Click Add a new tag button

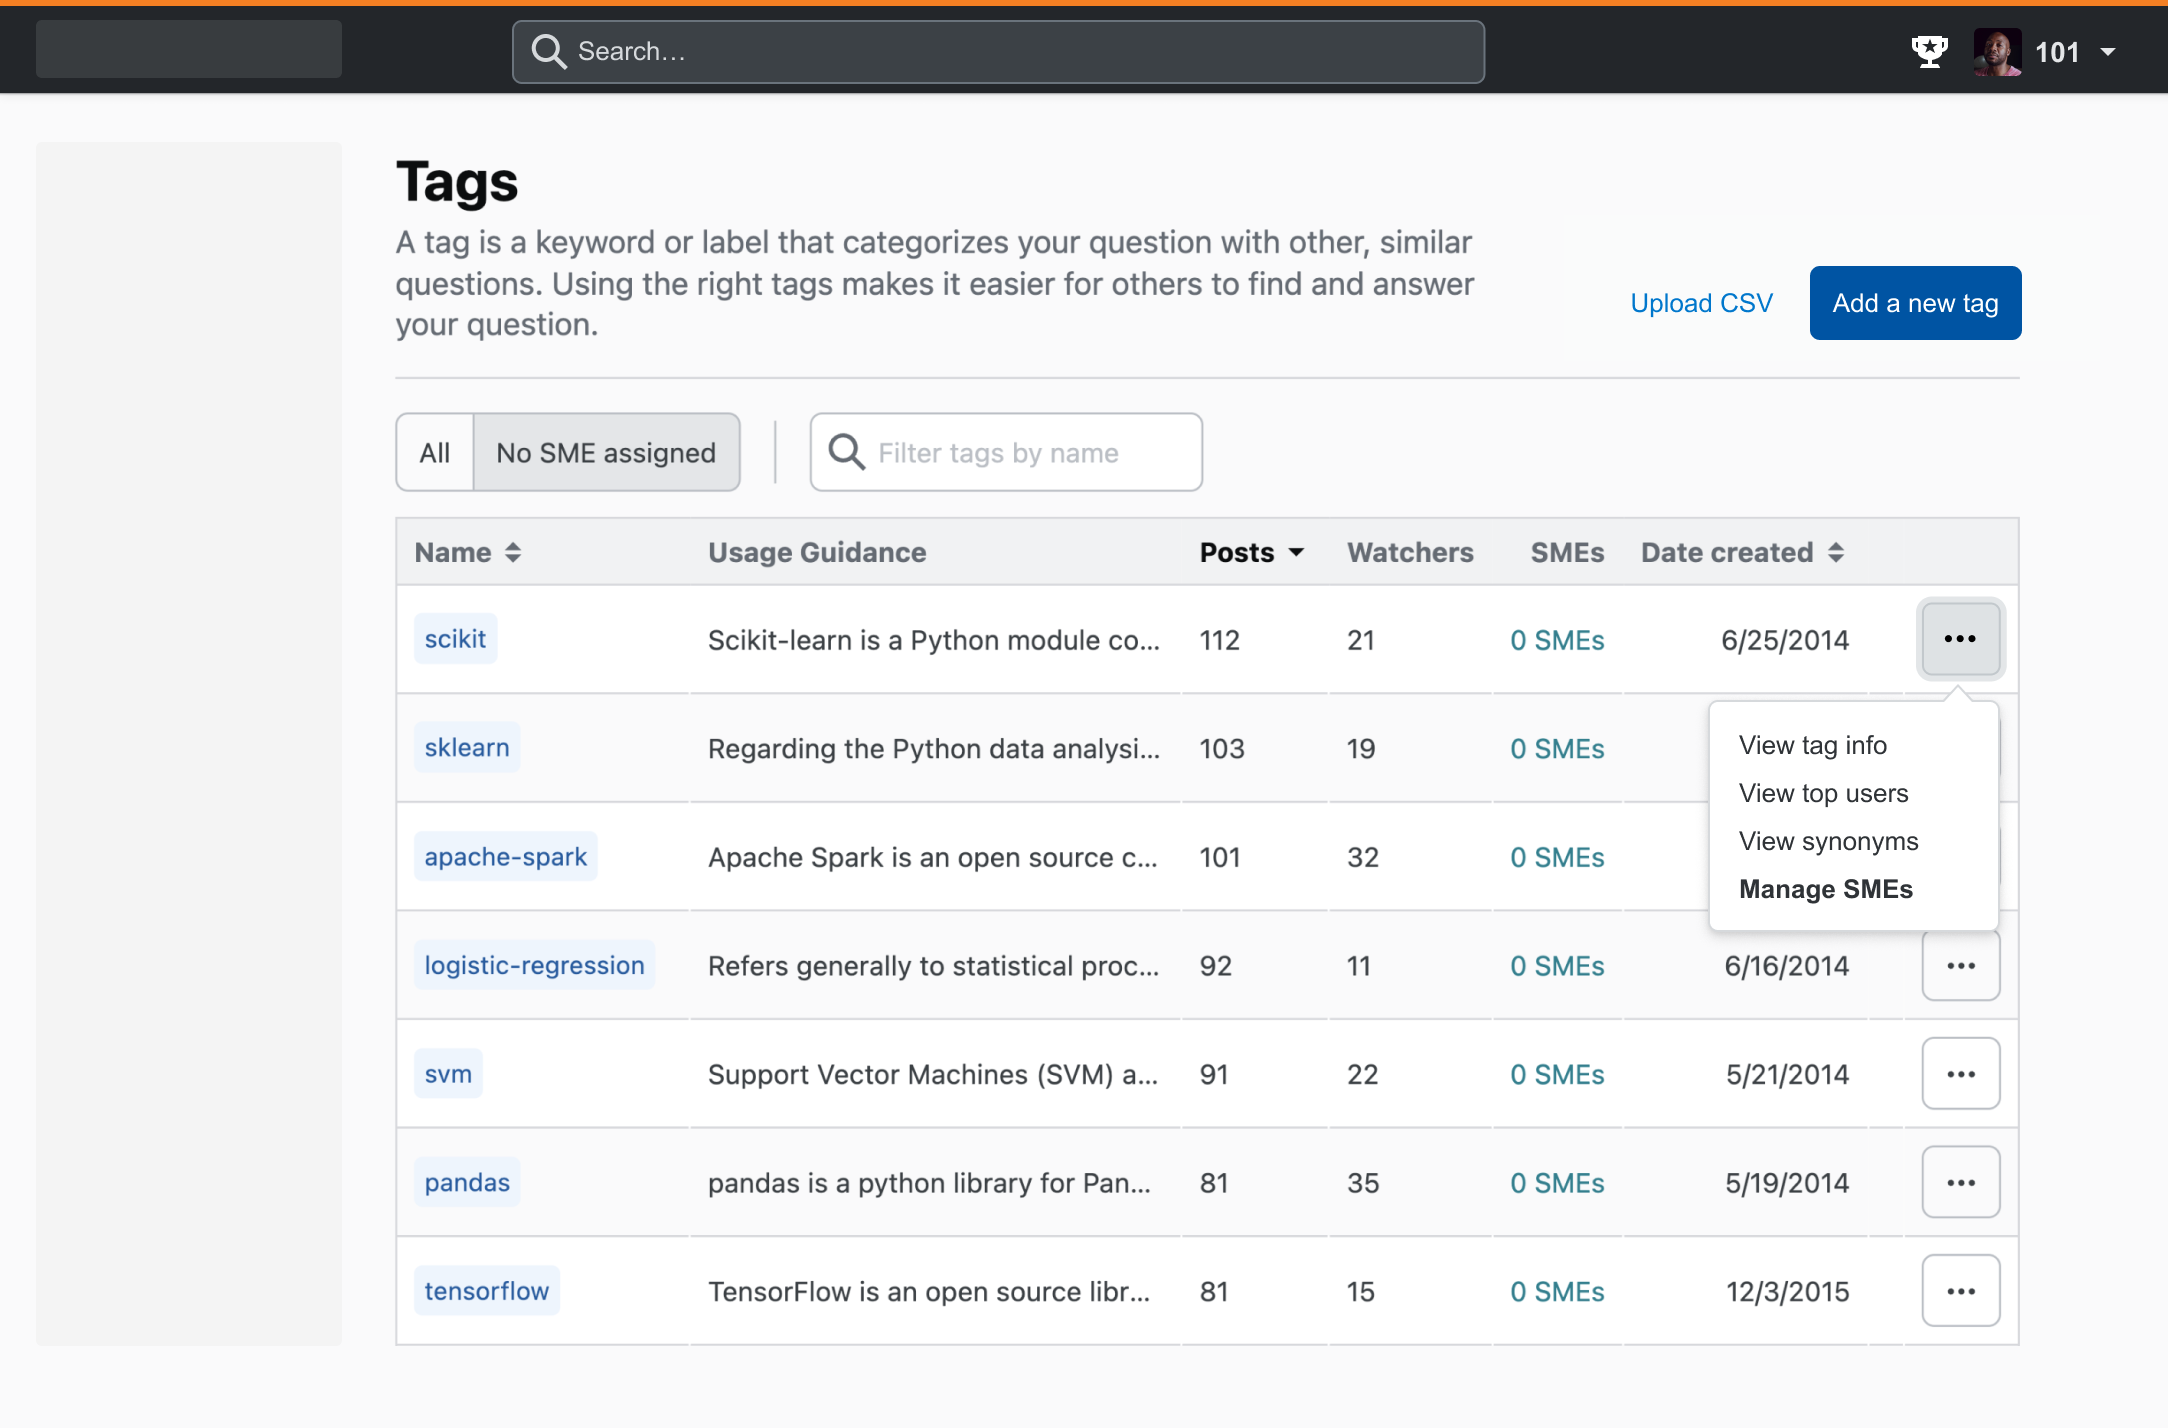point(1915,303)
